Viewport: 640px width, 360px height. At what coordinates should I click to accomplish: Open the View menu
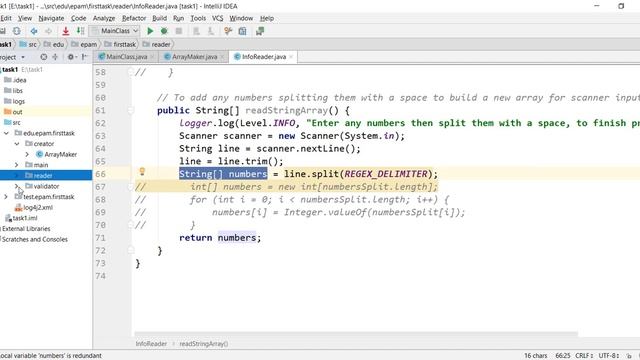point(24,18)
